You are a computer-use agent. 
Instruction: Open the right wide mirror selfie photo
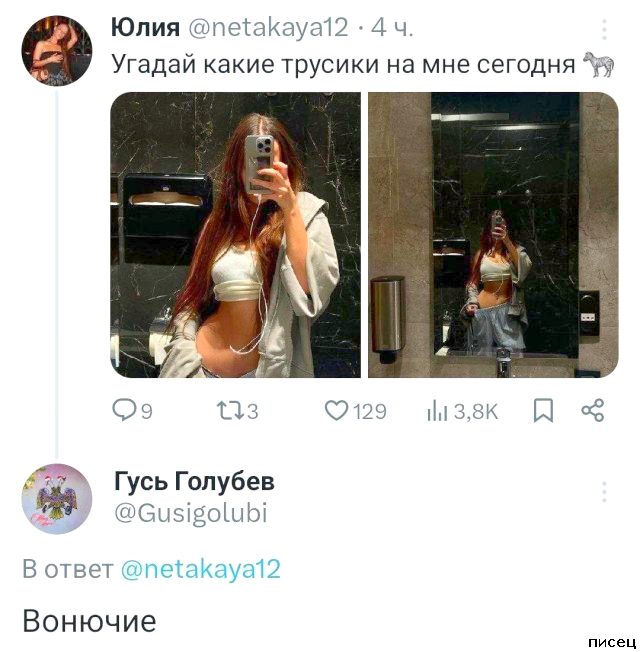pos(493,235)
